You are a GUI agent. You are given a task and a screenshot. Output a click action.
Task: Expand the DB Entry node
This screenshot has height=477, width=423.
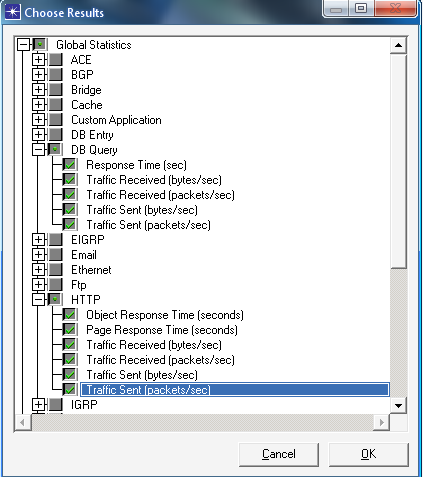38,135
